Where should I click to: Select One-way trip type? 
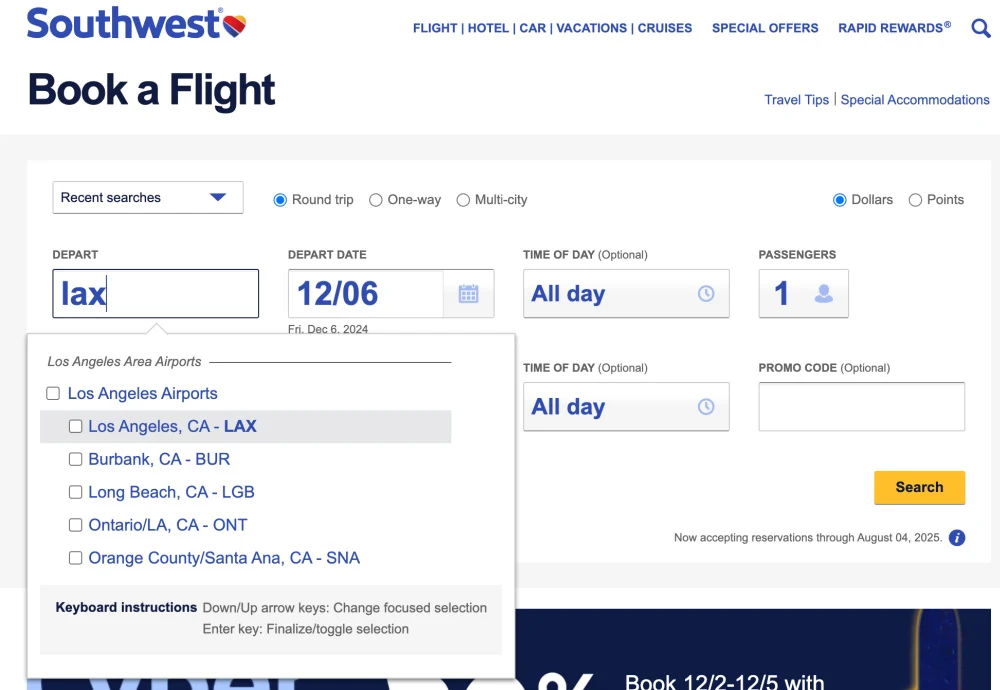(x=375, y=200)
